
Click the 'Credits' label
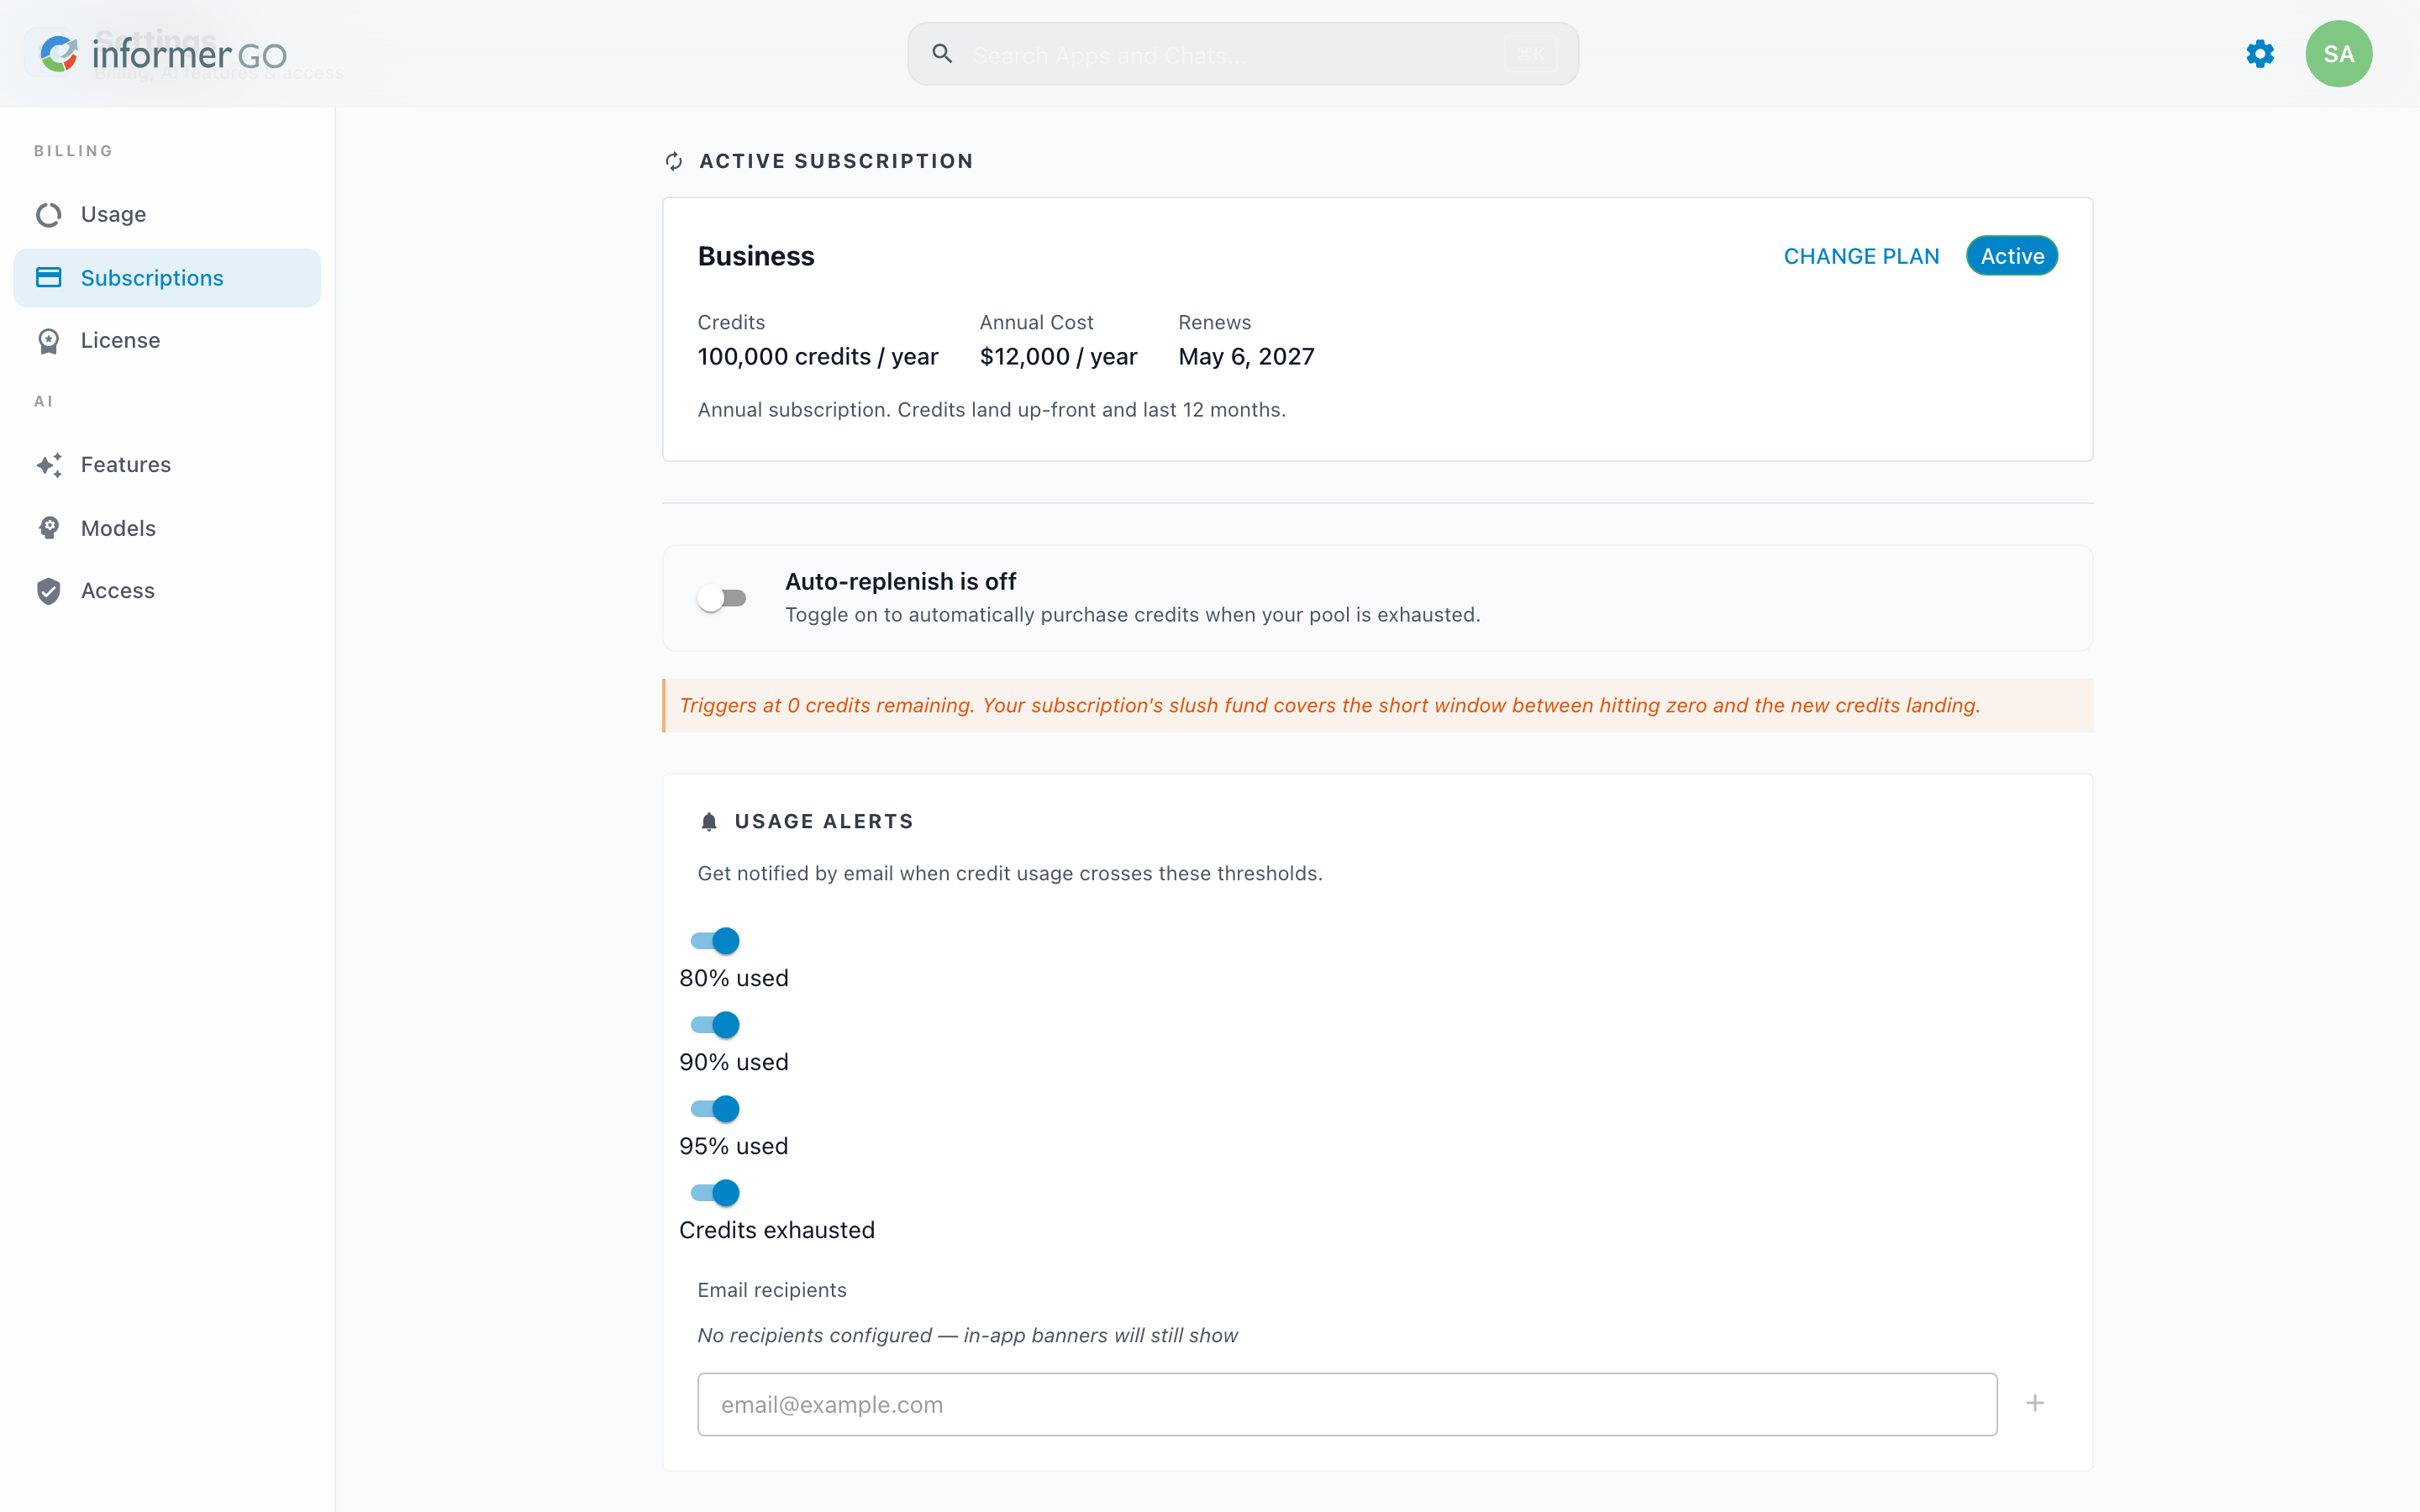[731, 322]
